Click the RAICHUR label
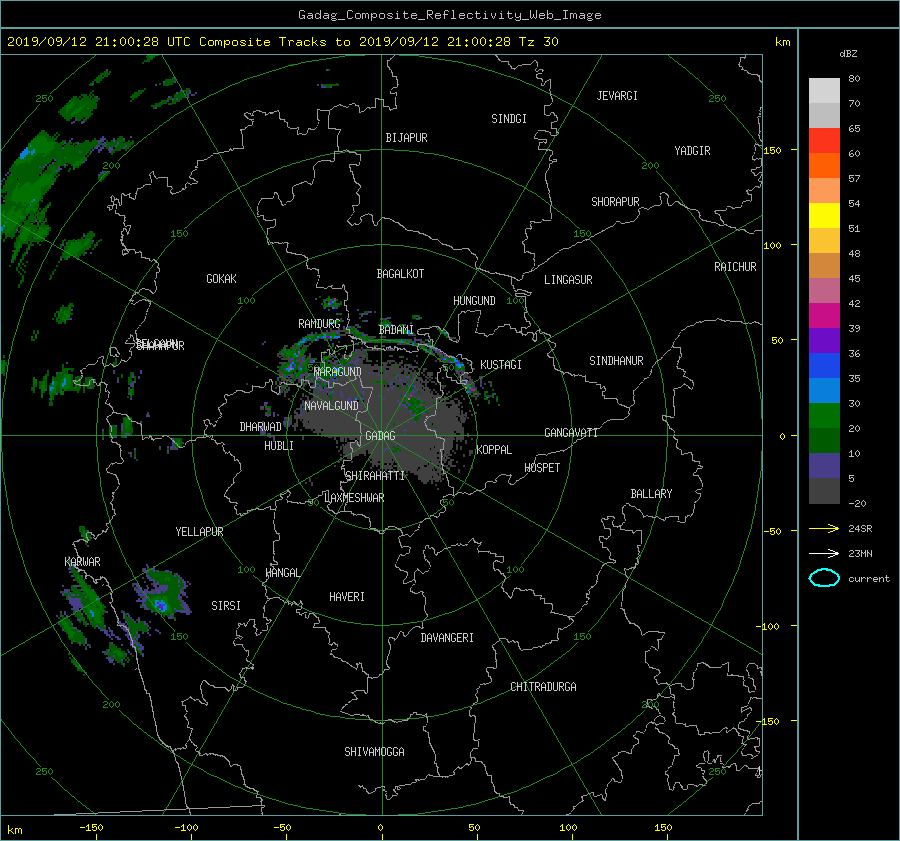This screenshot has height=841, width=900. click(x=735, y=267)
